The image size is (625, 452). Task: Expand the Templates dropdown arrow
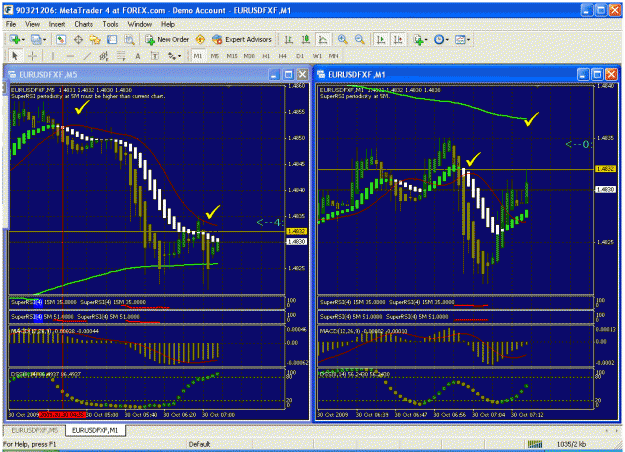(468, 39)
